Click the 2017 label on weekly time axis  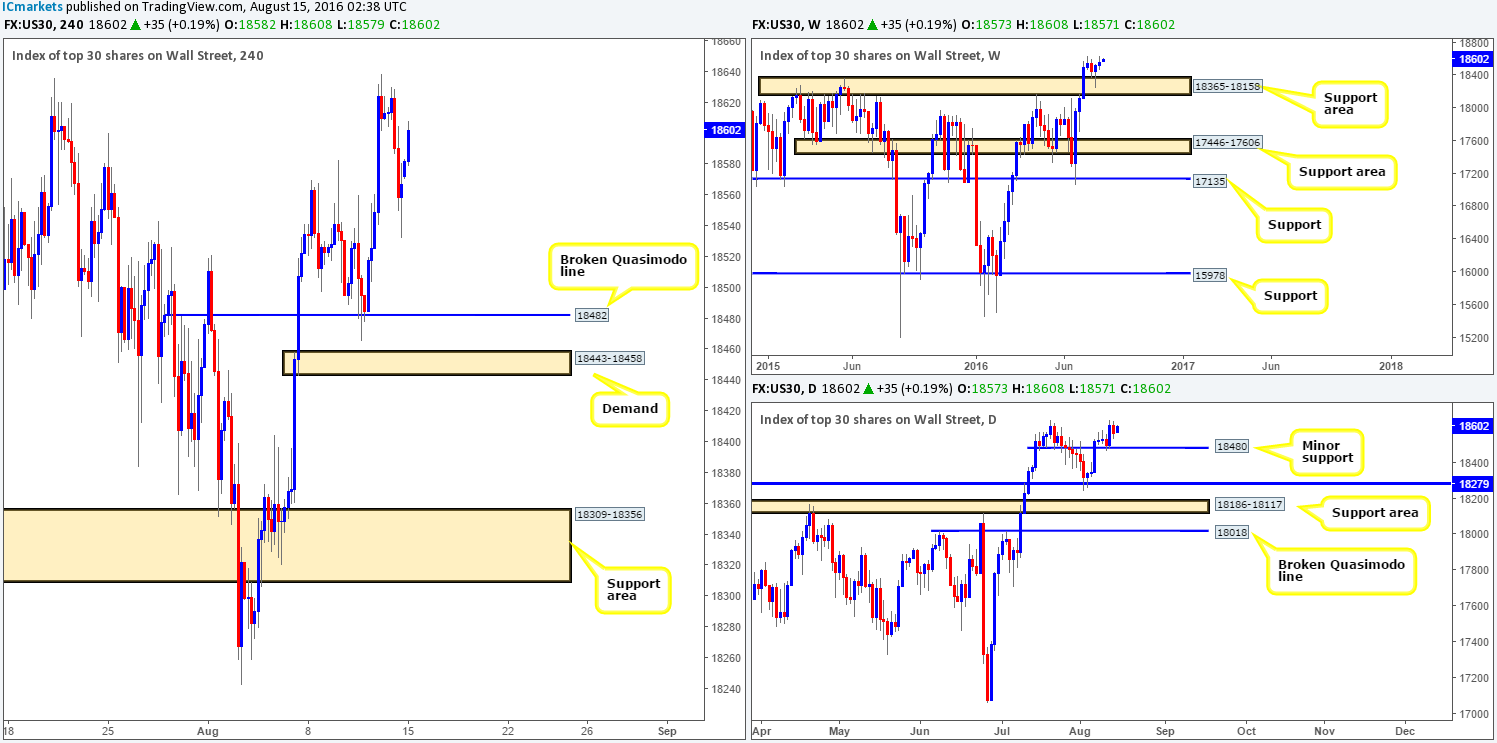point(1183,367)
